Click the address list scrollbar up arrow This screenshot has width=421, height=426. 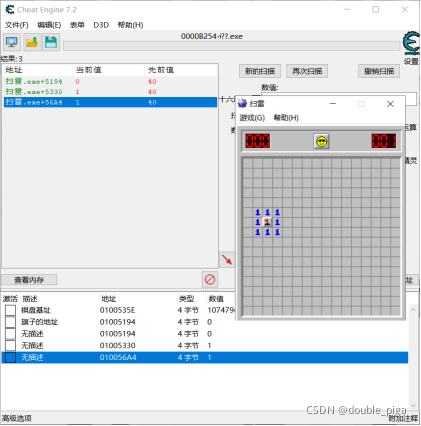[x=413, y=310]
